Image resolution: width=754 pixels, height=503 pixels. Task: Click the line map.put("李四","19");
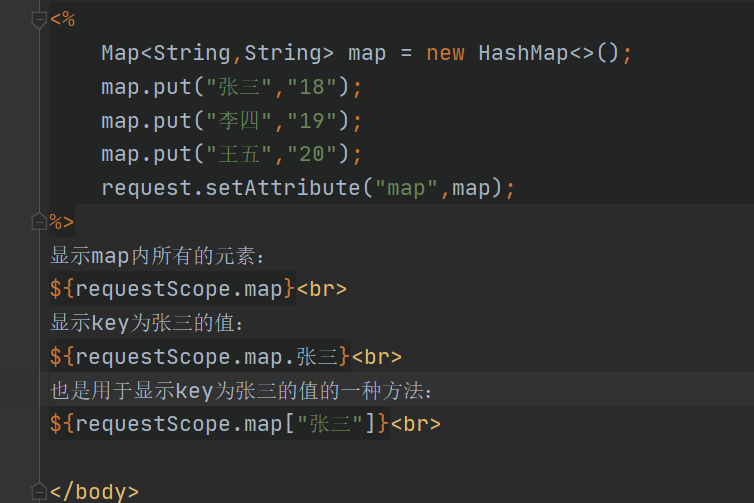pyautogui.click(x=231, y=121)
